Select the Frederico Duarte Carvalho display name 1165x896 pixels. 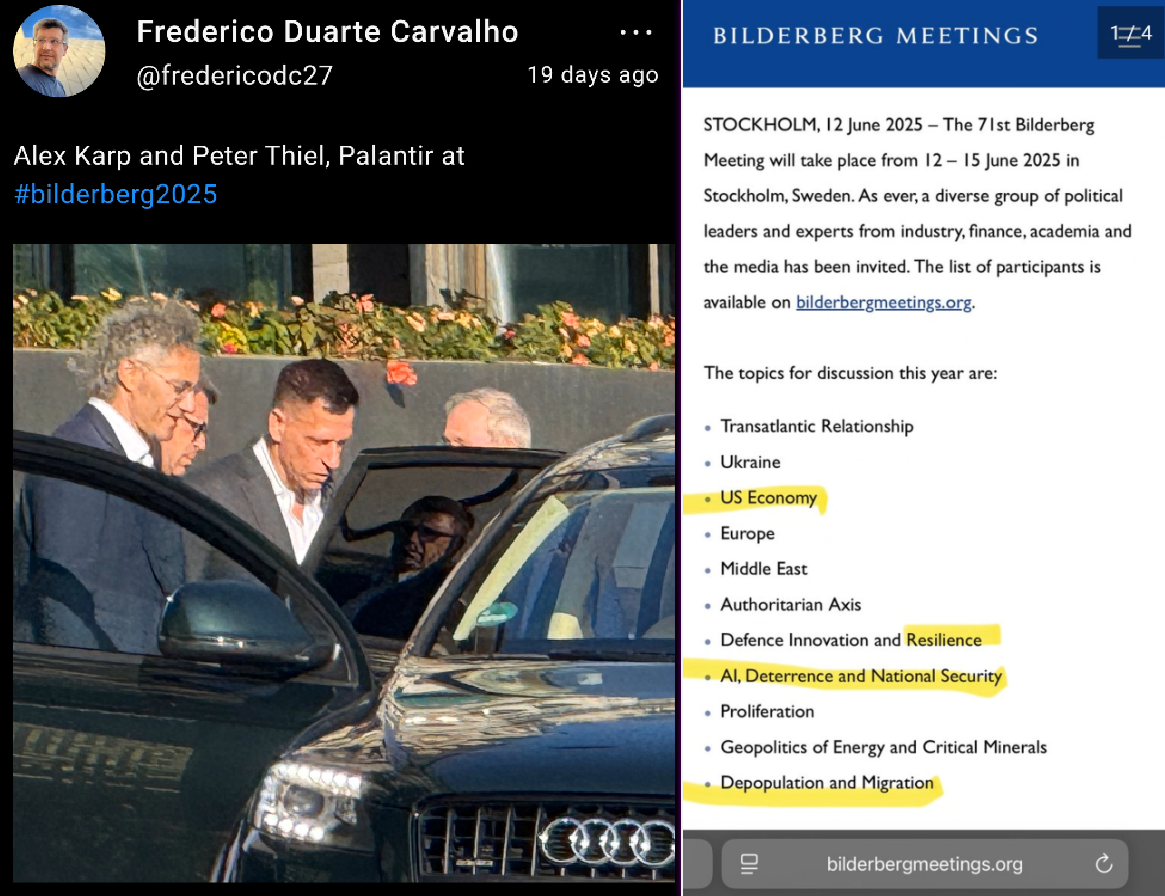(327, 32)
